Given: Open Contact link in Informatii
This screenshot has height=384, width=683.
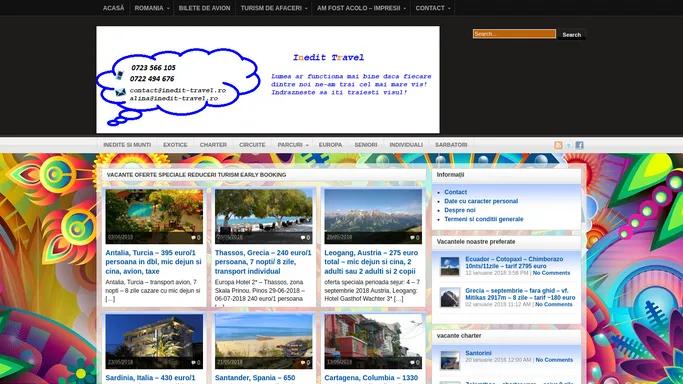Looking at the screenshot, I should (455, 192).
